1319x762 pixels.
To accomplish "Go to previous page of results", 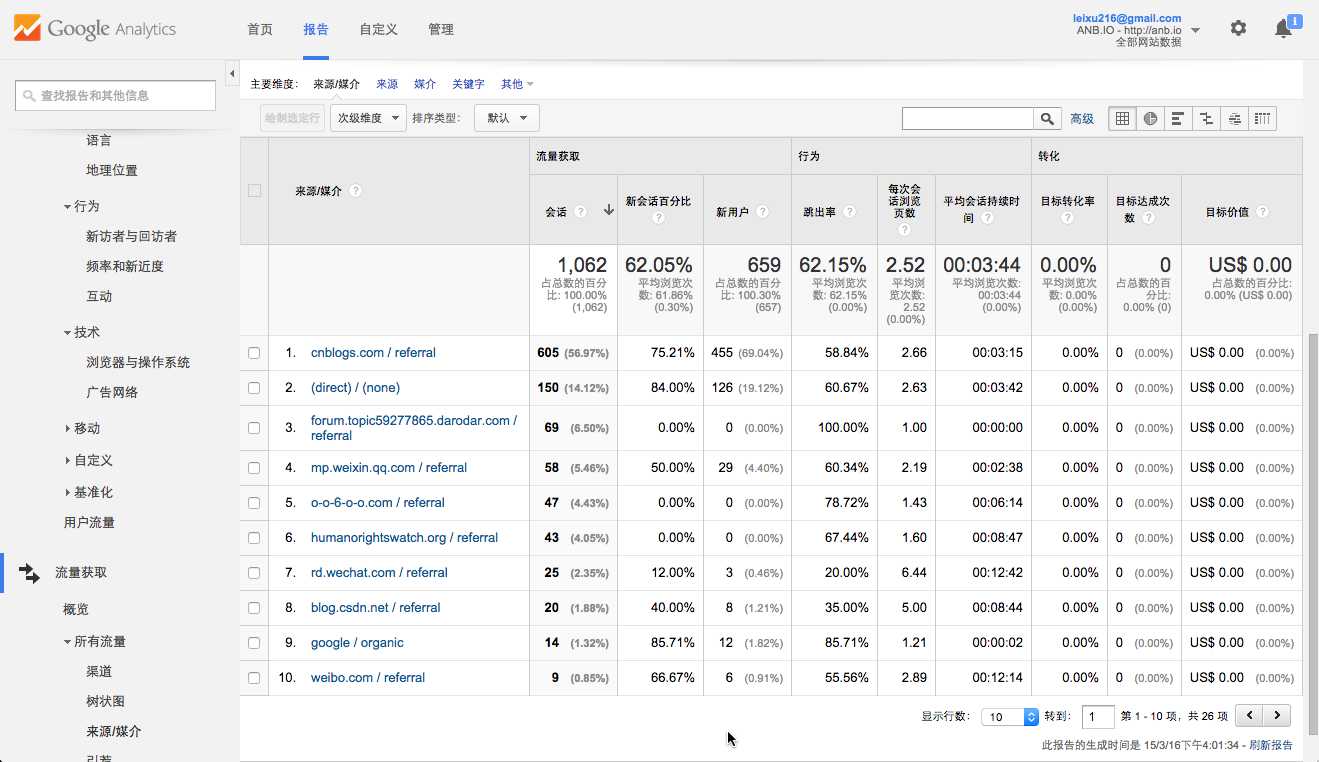I will coord(1249,716).
